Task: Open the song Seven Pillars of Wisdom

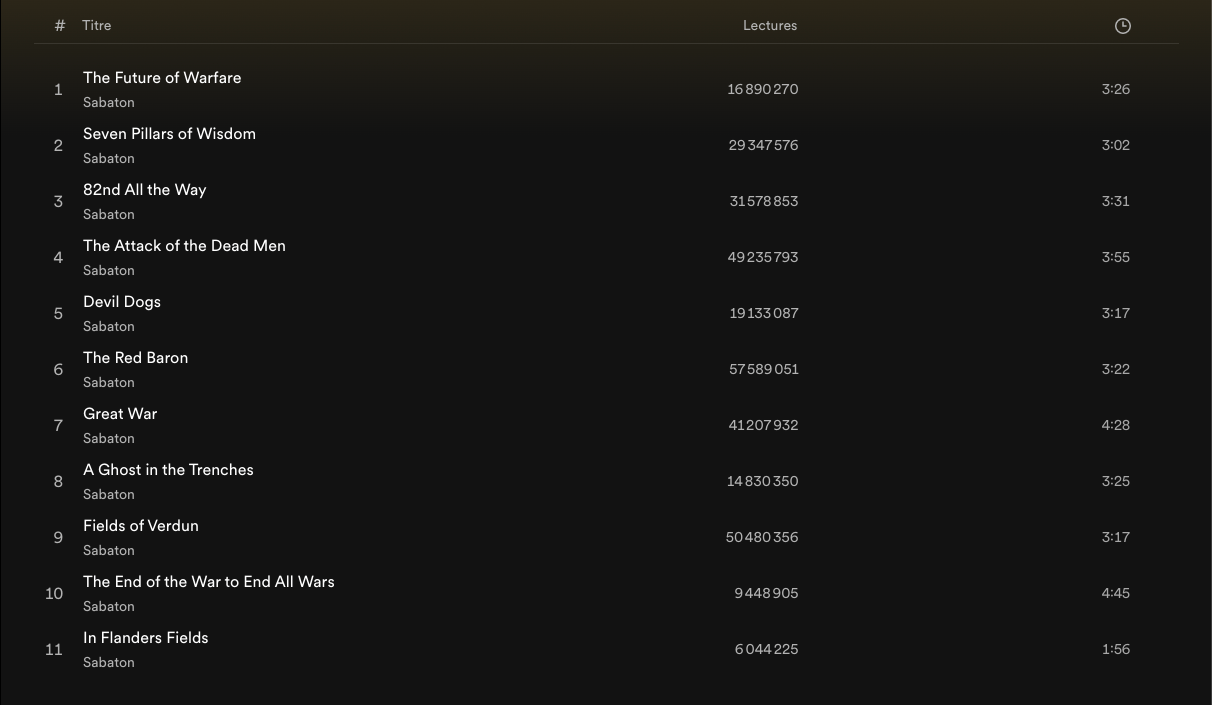Action: (169, 134)
